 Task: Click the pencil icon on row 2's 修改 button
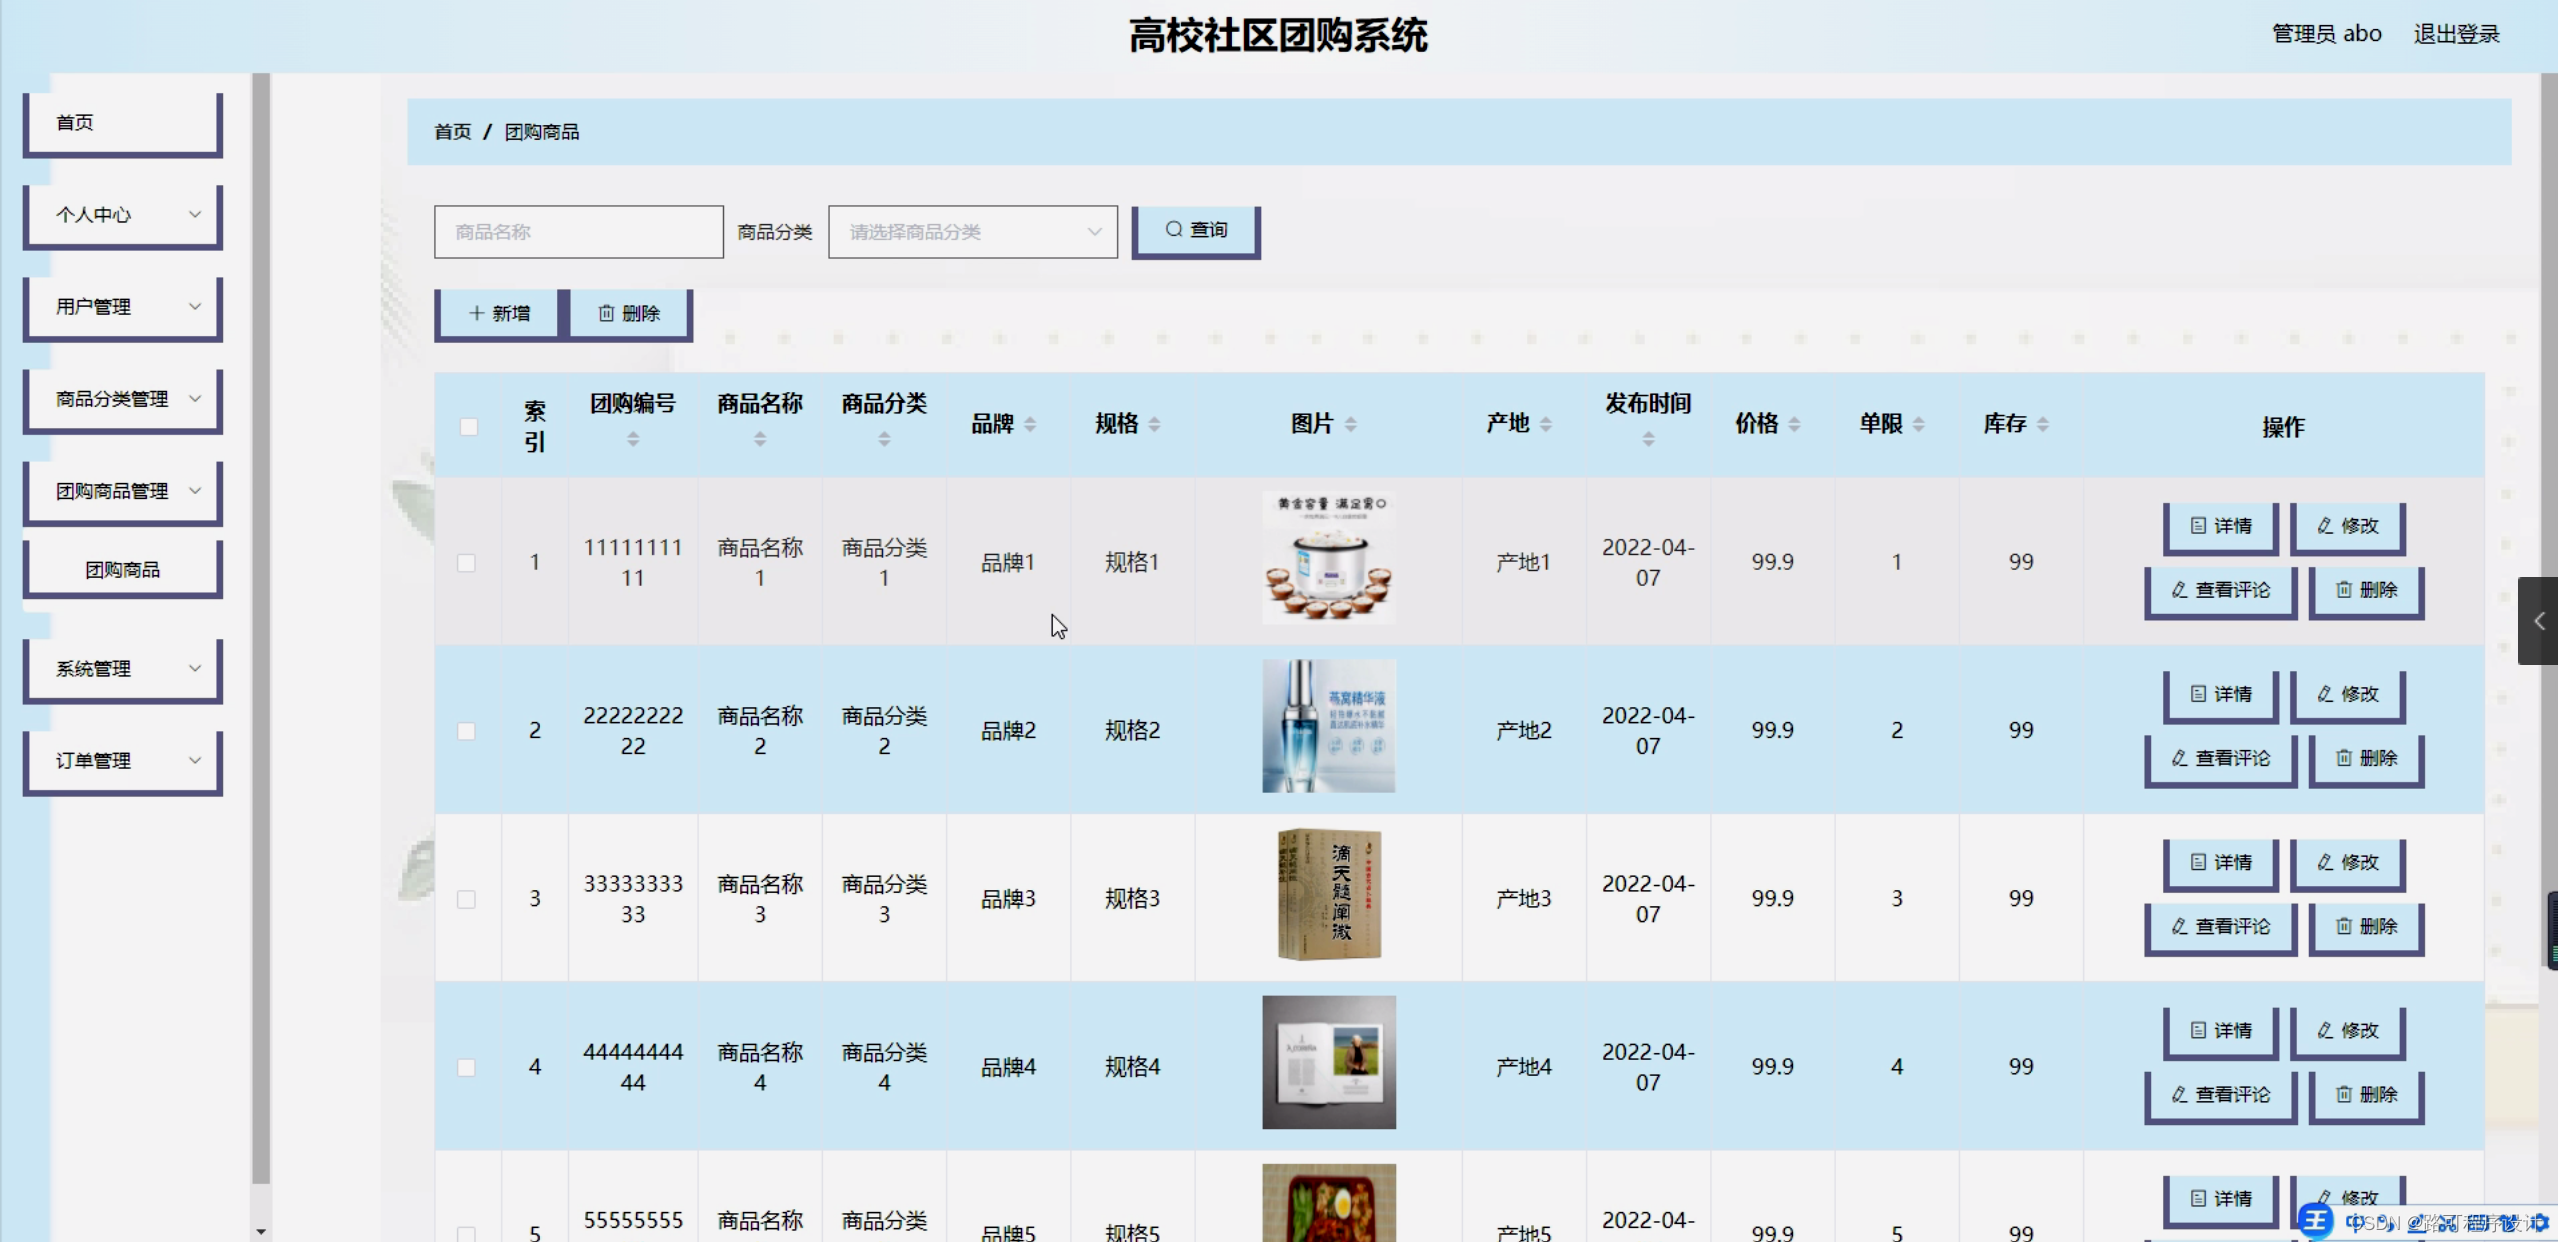2322,692
